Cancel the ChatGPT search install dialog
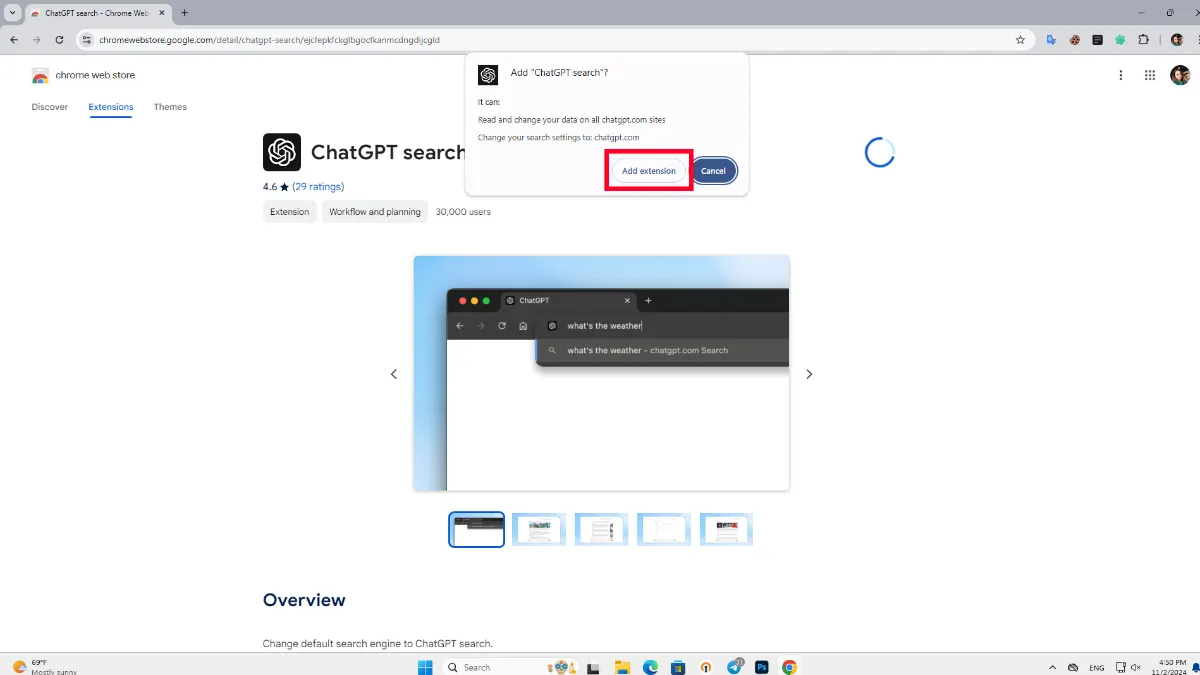1200x675 pixels. click(x=713, y=171)
